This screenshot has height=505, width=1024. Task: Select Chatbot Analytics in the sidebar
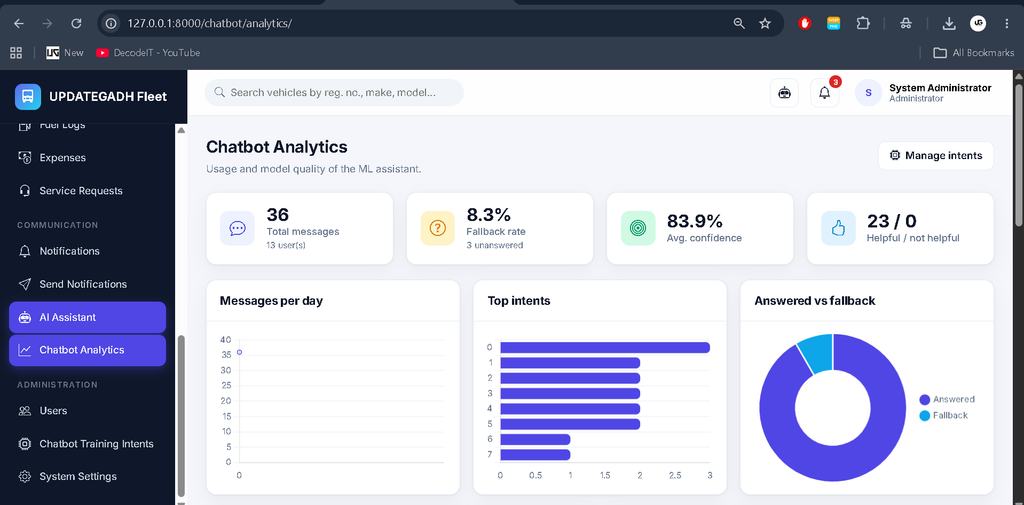(x=88, y=350)
